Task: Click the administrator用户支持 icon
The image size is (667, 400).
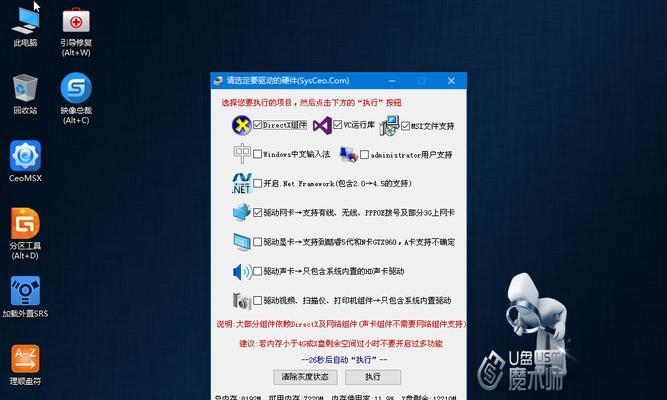Action: [349, 154]
